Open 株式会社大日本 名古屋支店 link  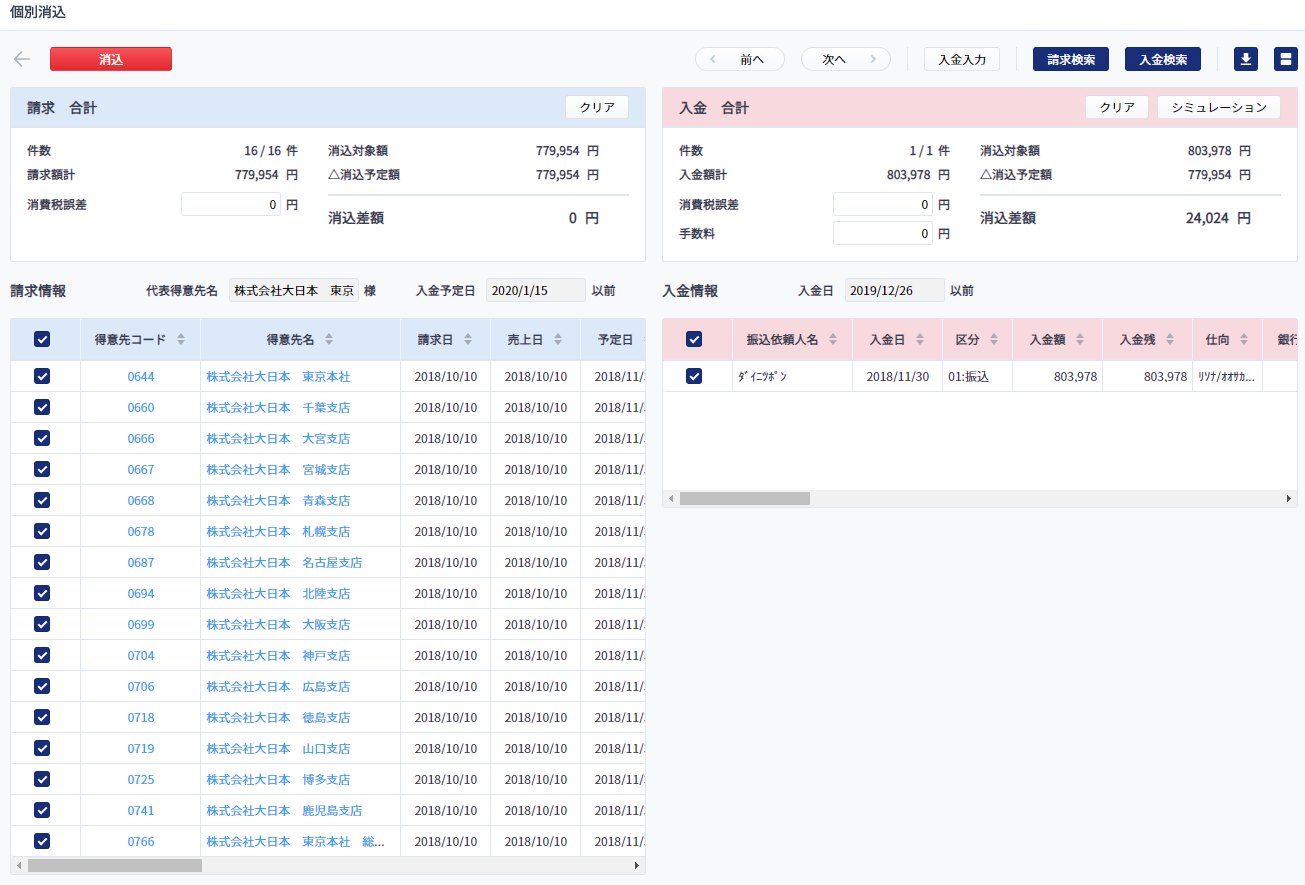pyautogui.click(x=285, y=562)
